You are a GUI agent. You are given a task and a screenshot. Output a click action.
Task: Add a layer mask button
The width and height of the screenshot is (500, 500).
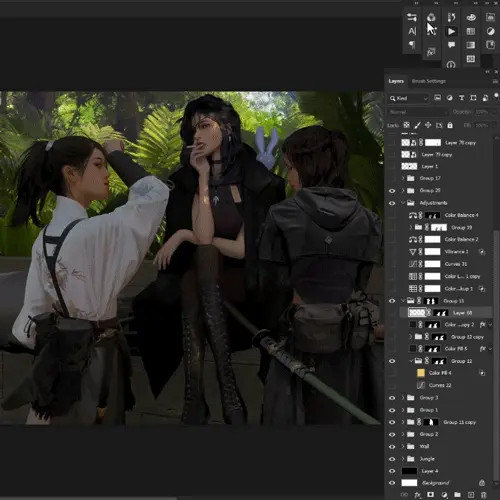coord(430,495)
